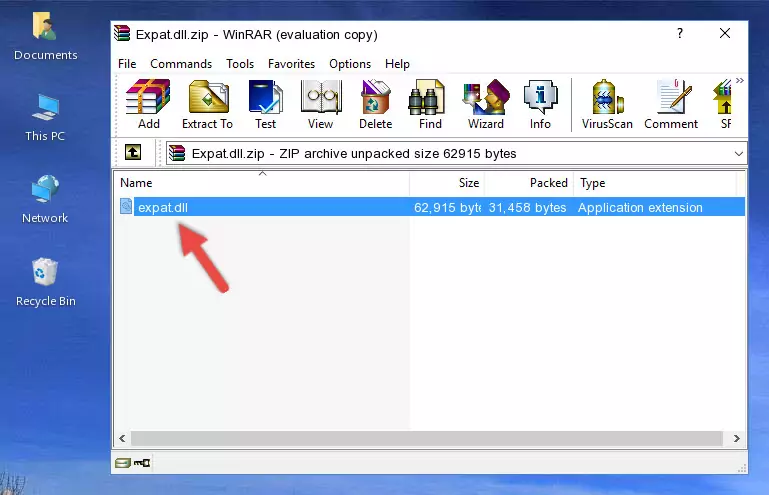Launch the Wizard tool
Image resolution: width=769 pixels, height=495 pixels.
tap(486, 104)
